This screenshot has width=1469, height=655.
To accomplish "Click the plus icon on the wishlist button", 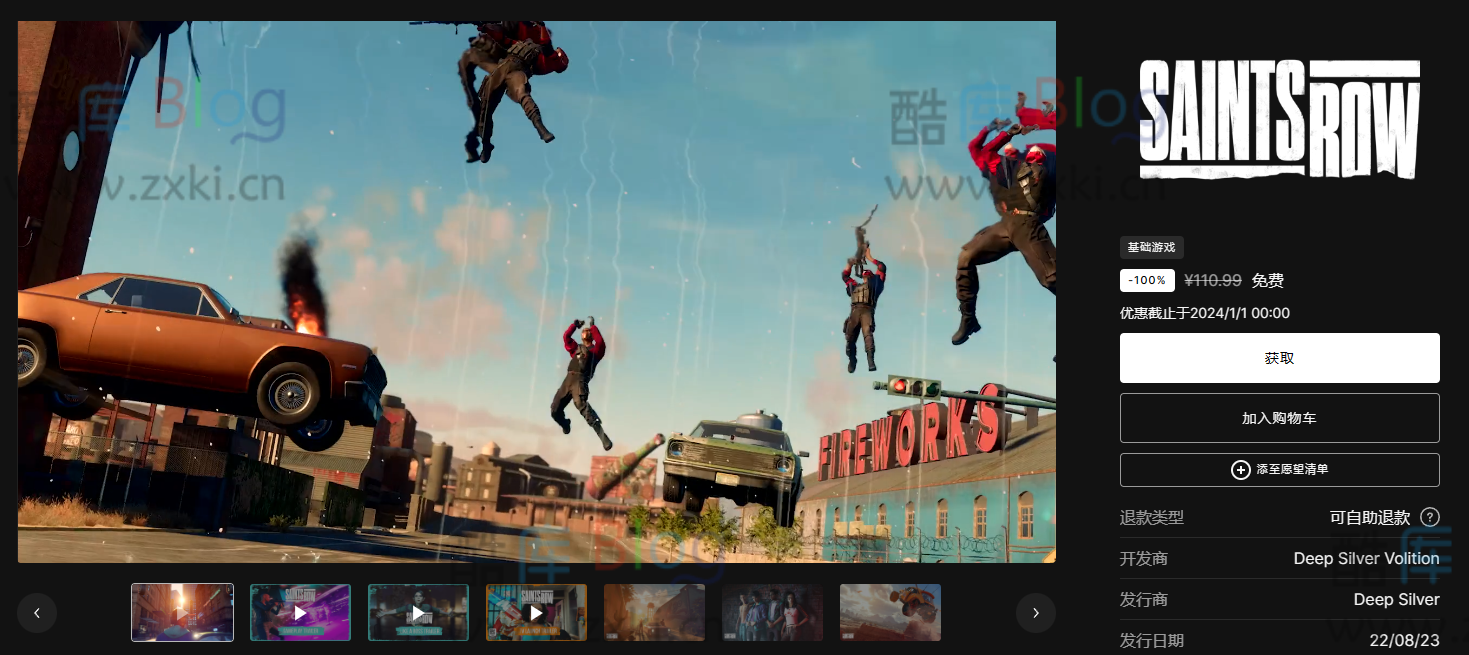I will pyautogui.click(x=1240, y=469).
